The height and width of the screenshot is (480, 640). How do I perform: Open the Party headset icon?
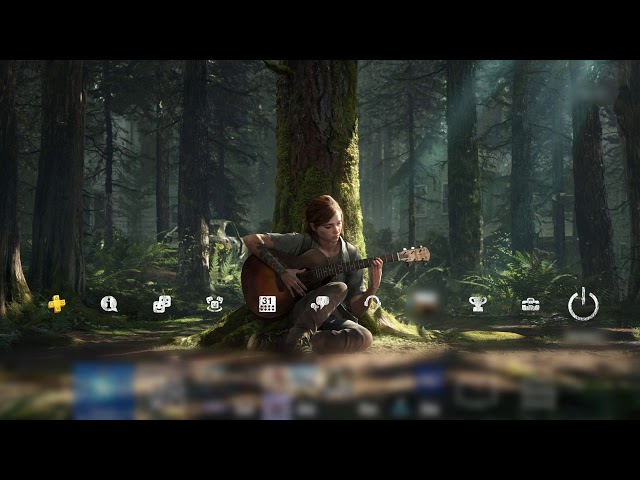click(373, 304)
